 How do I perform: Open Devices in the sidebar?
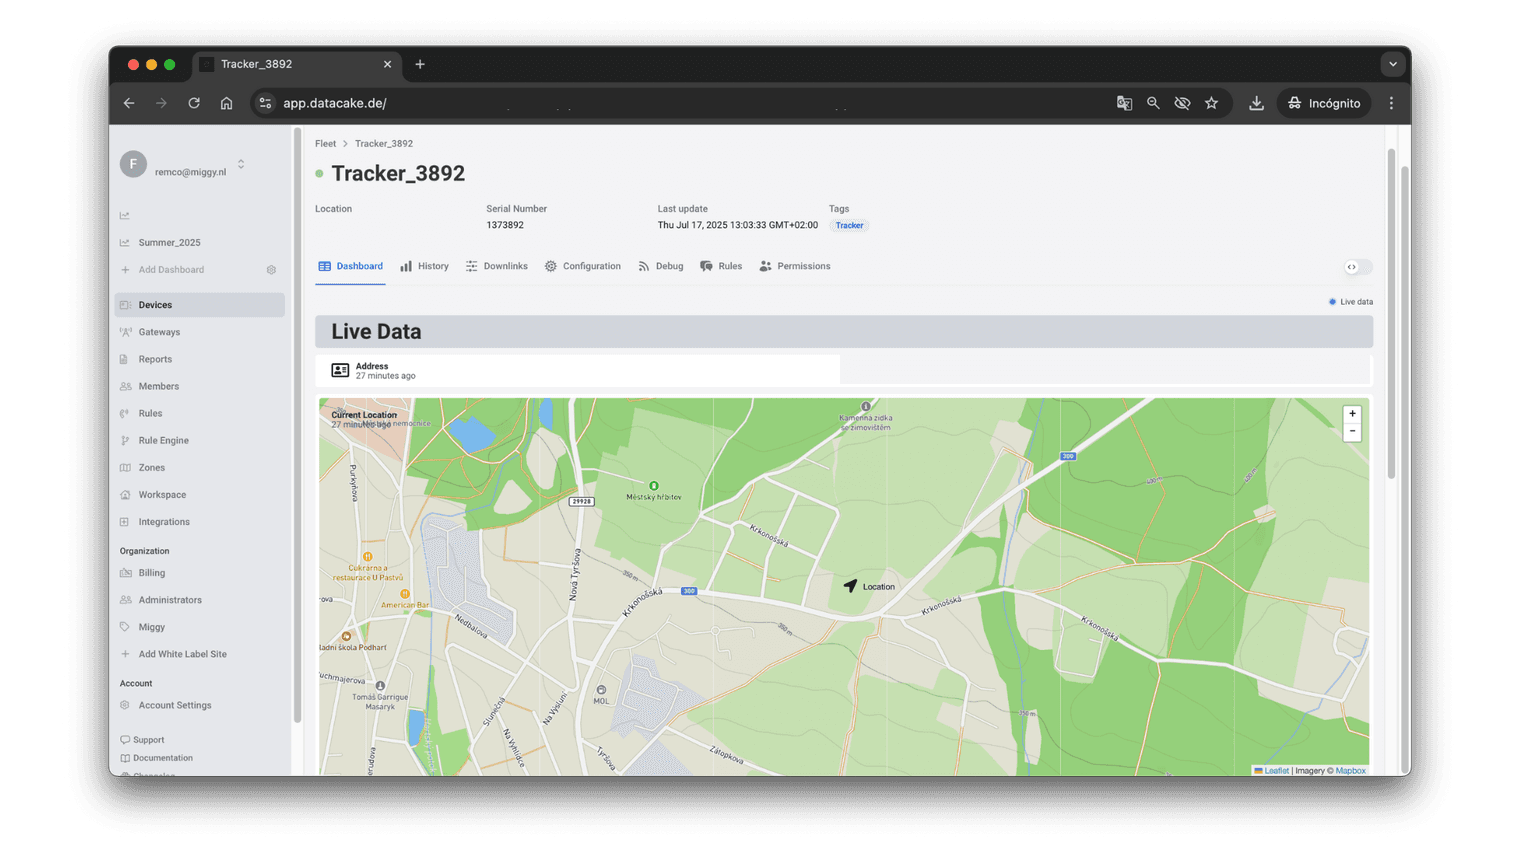200,305
